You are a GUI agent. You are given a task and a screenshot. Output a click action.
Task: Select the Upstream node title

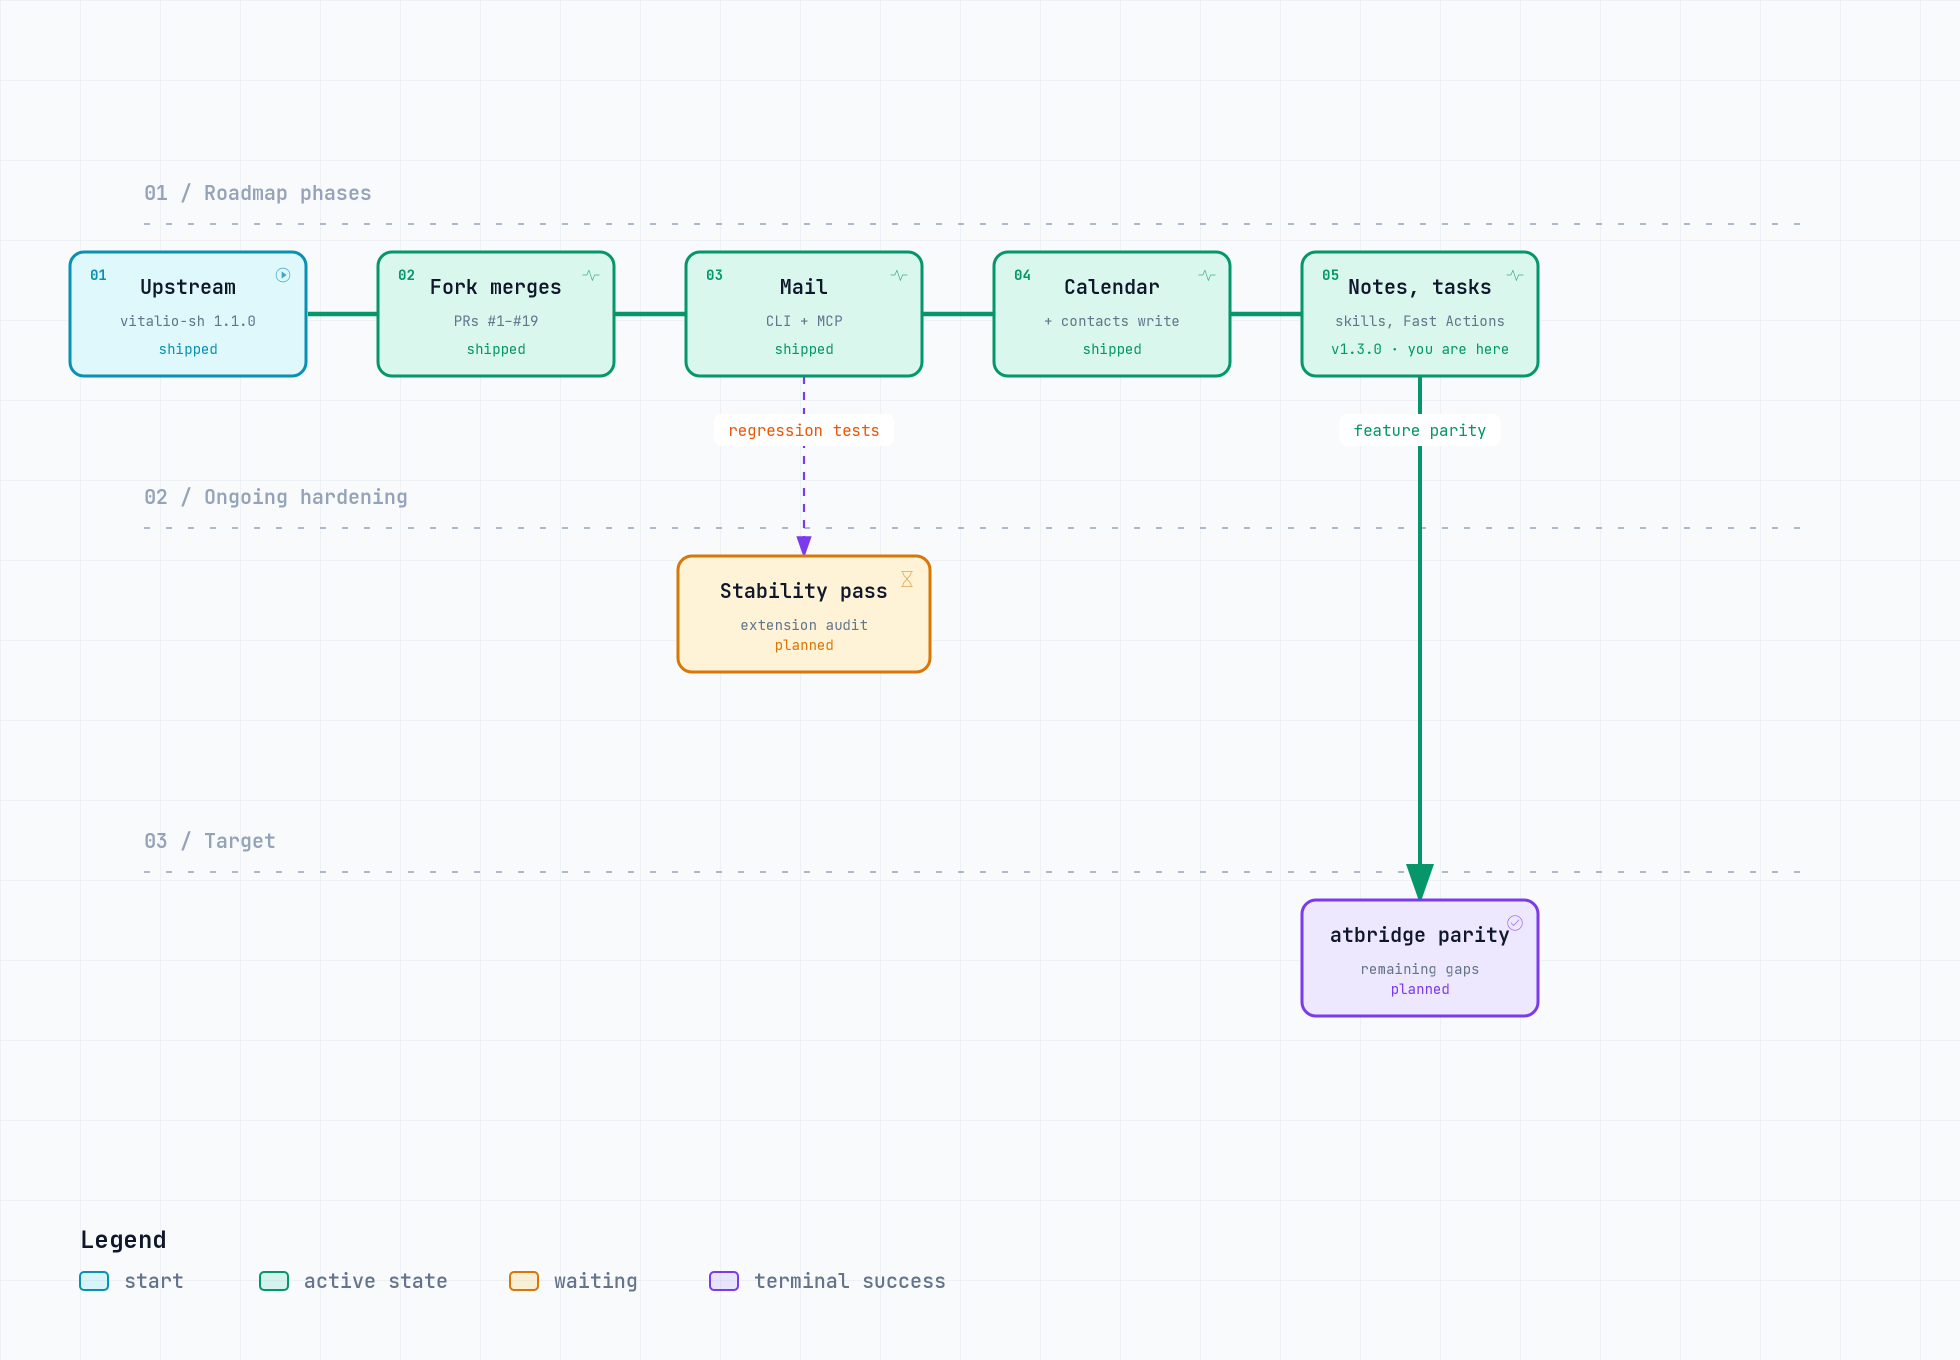click(x=188, y=287)
